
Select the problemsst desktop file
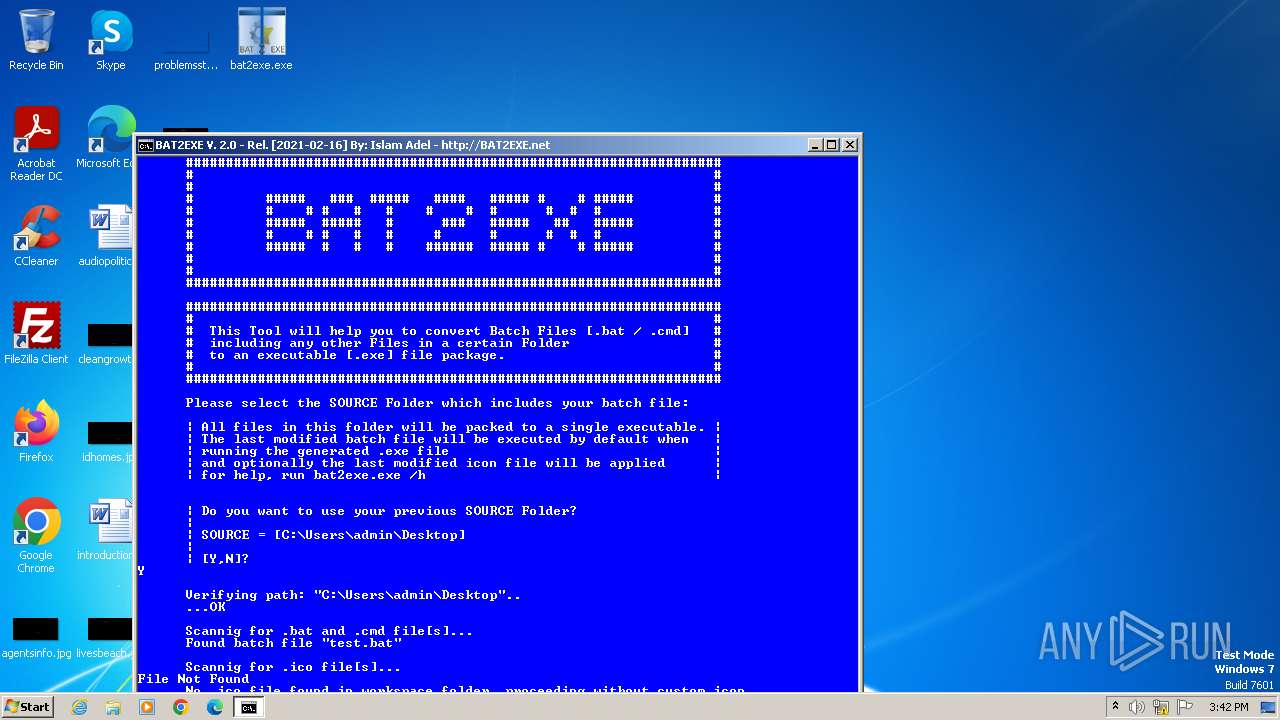point(186,40)
